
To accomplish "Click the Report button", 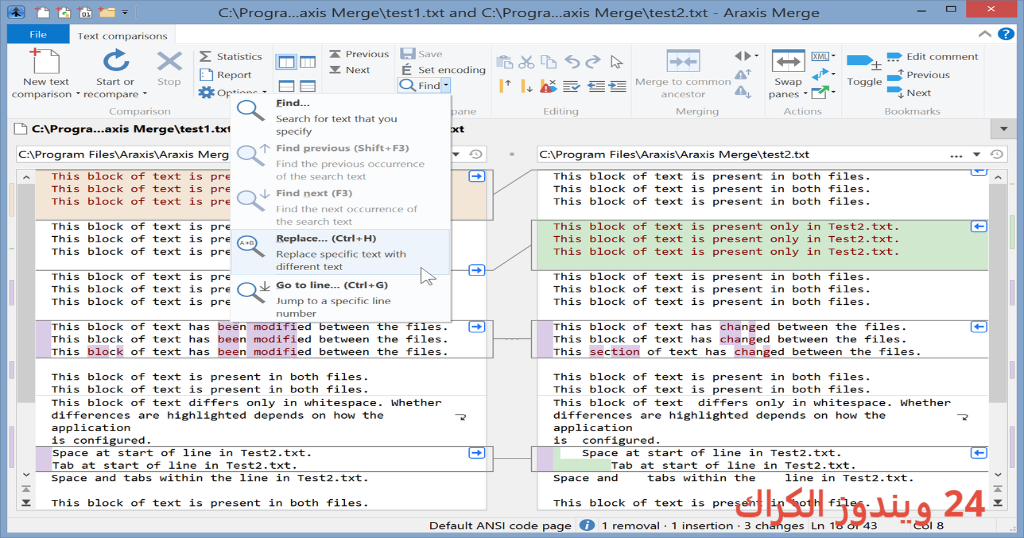I will pyautogui.click(x=225, y=74).
